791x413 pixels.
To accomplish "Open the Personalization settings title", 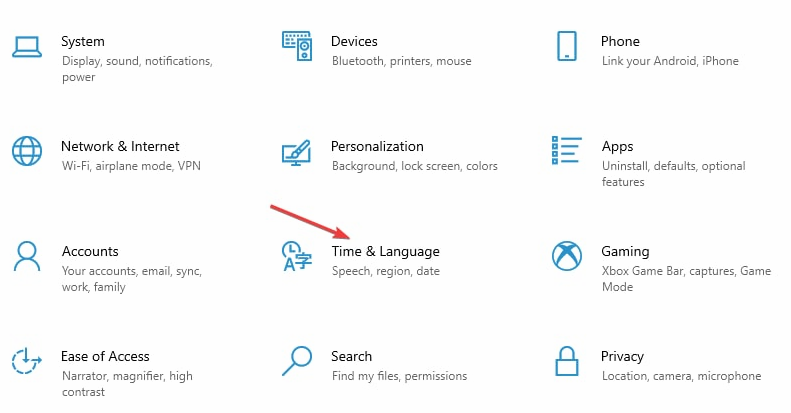I will coord(377,146).
